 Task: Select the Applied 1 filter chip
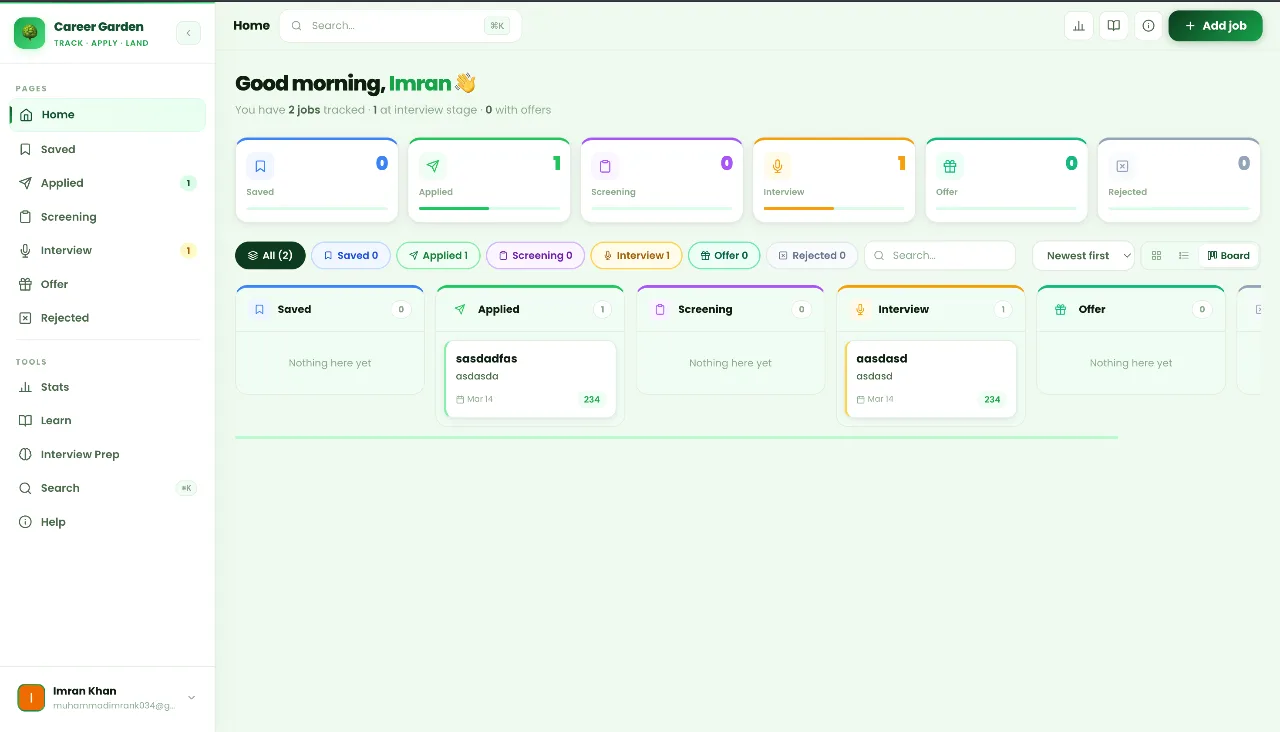pyautogui.click(x=438, y=256)
